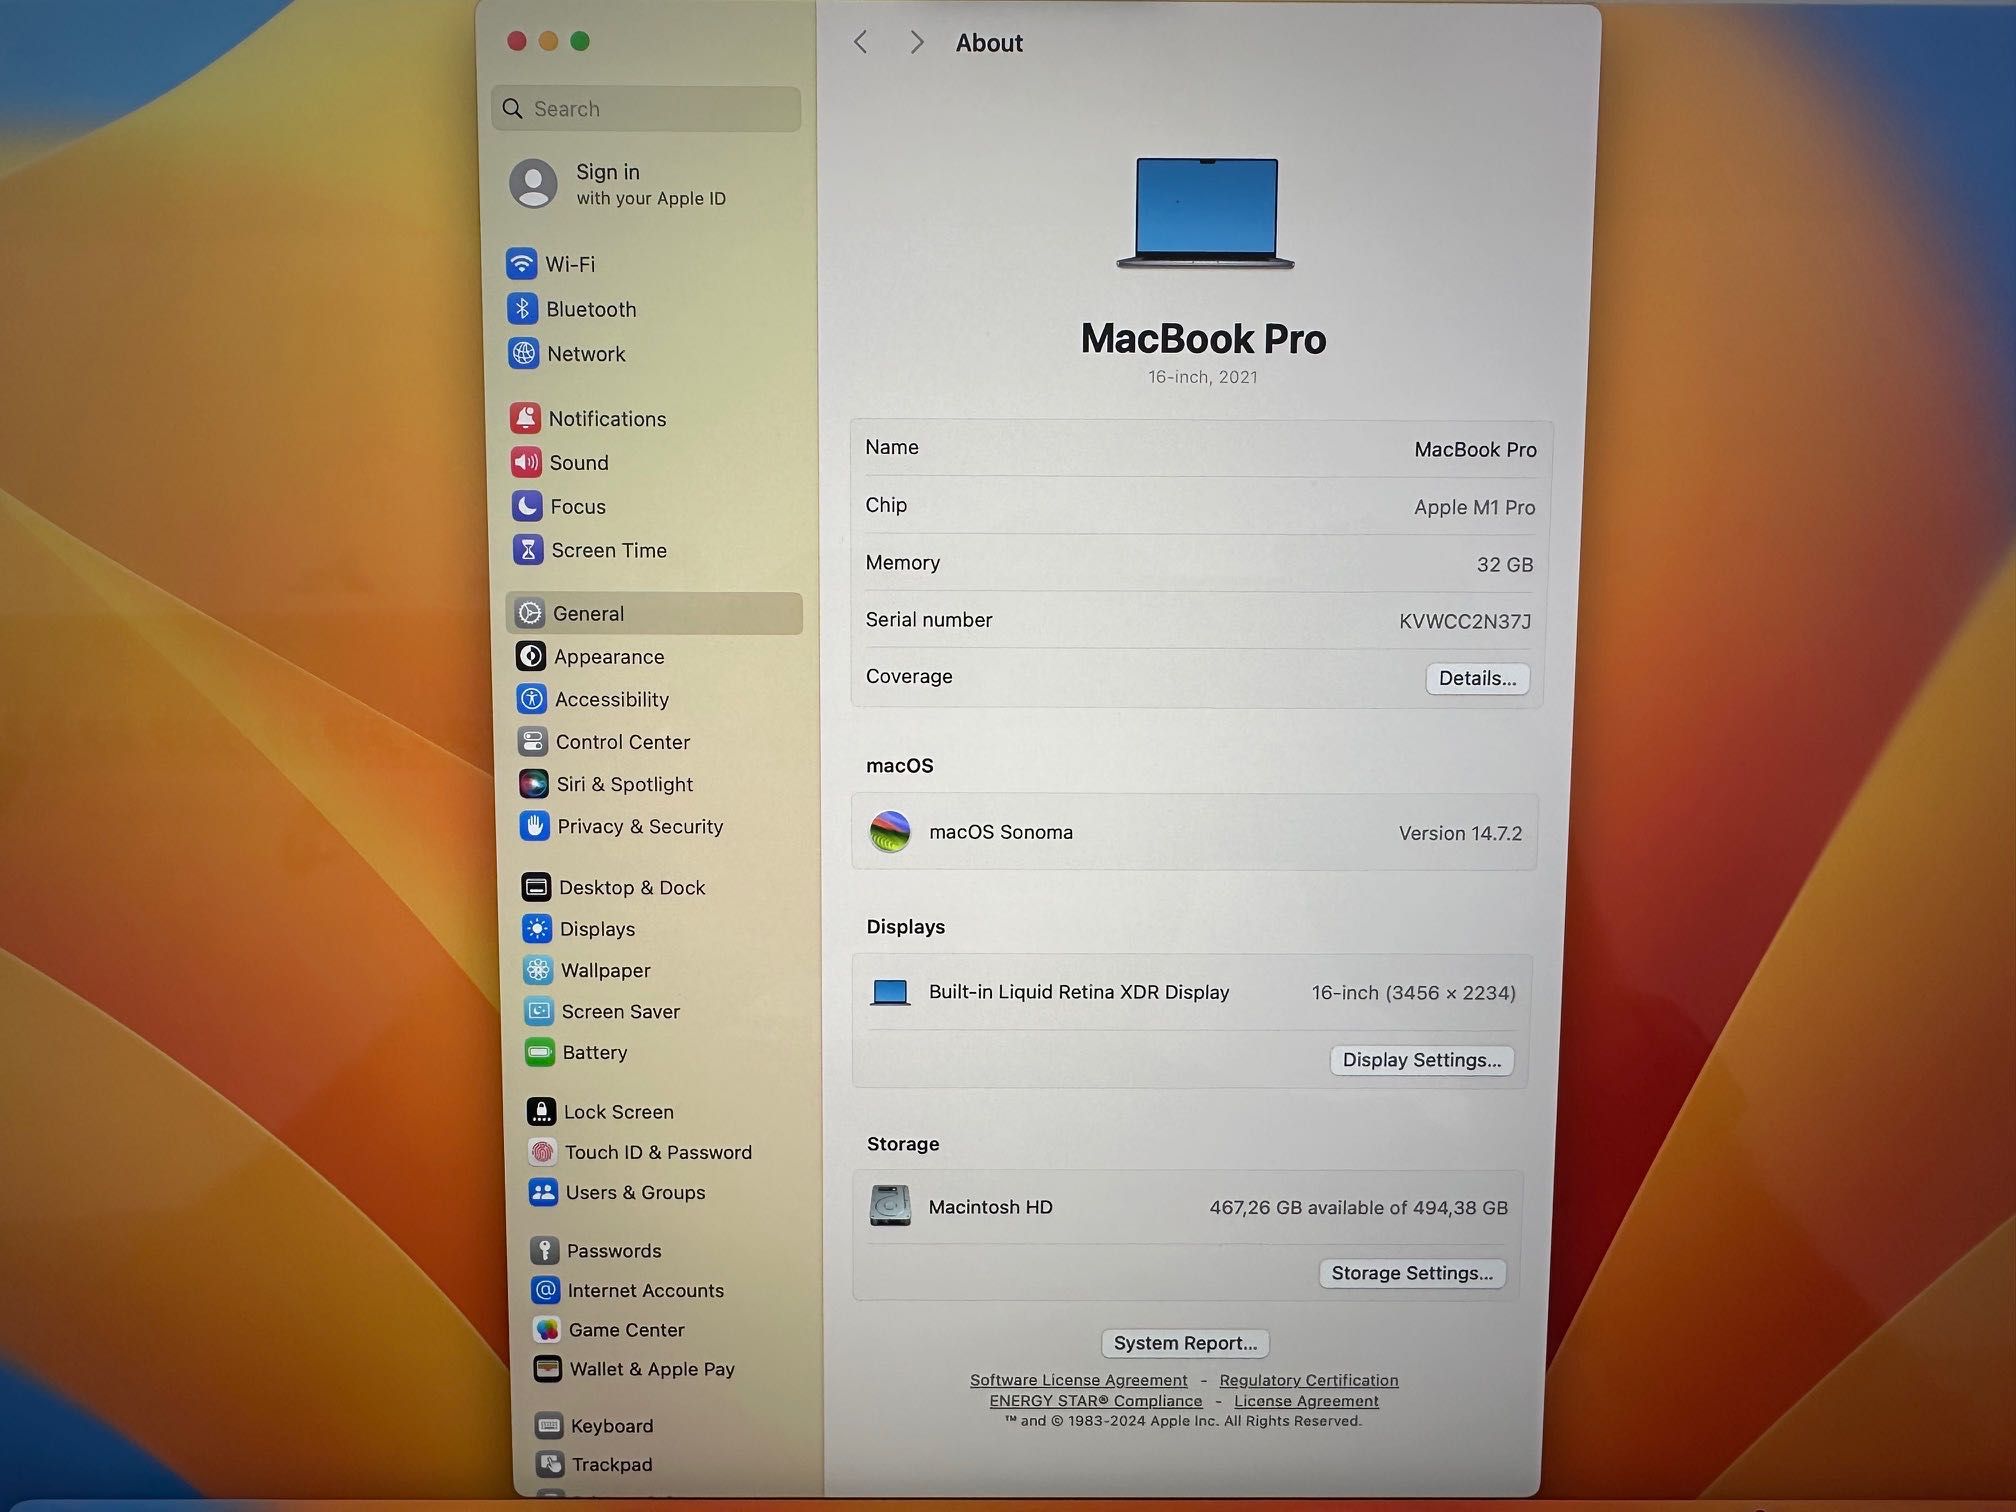Open the Focus moon icon
This screenshot has width=2016, height=1512.
[527, 506]
